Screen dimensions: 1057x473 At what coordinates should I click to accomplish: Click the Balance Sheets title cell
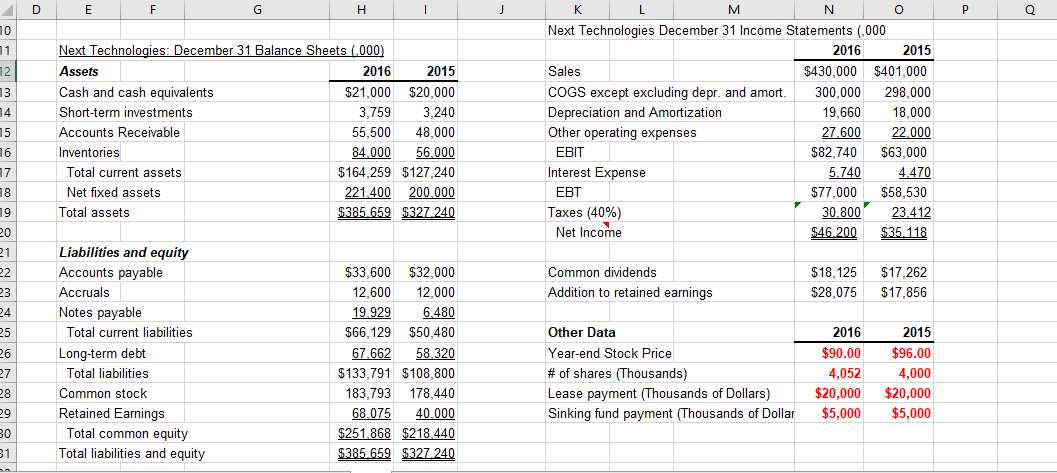222,51
